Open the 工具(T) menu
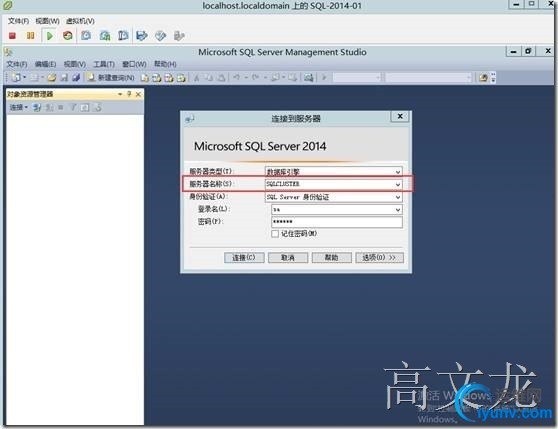This screenshot has width=558, height=429. point(104,64)
